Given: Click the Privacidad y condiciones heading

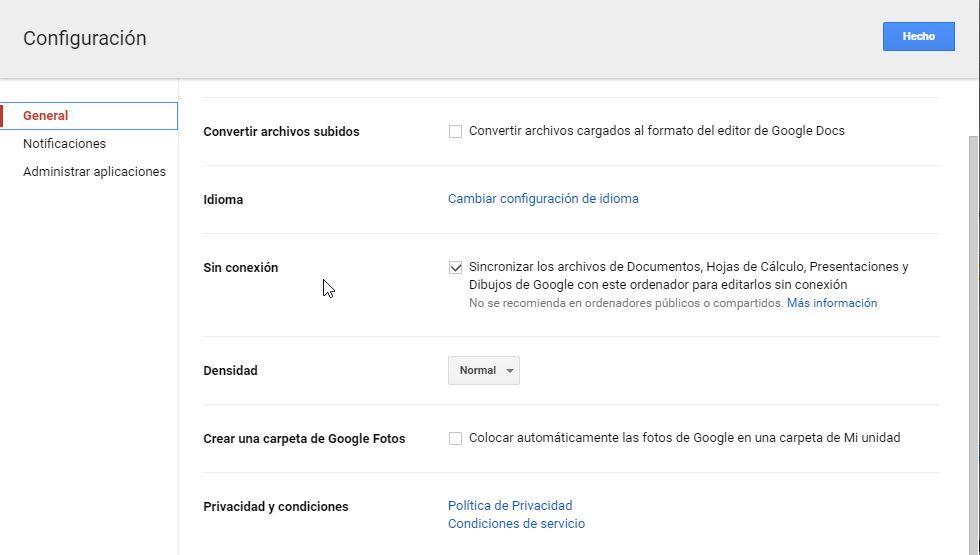Looking at the screenshot, I should [276, 507].
